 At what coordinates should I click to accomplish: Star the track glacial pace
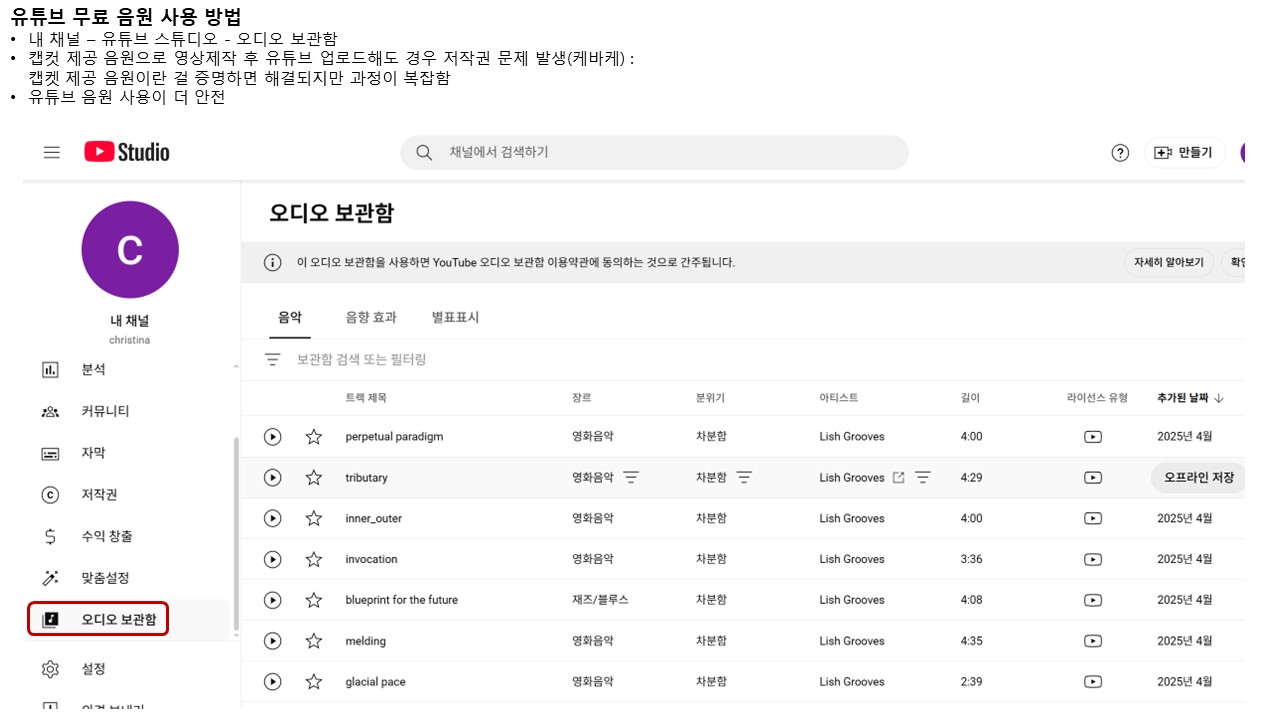tap(313, 681)
